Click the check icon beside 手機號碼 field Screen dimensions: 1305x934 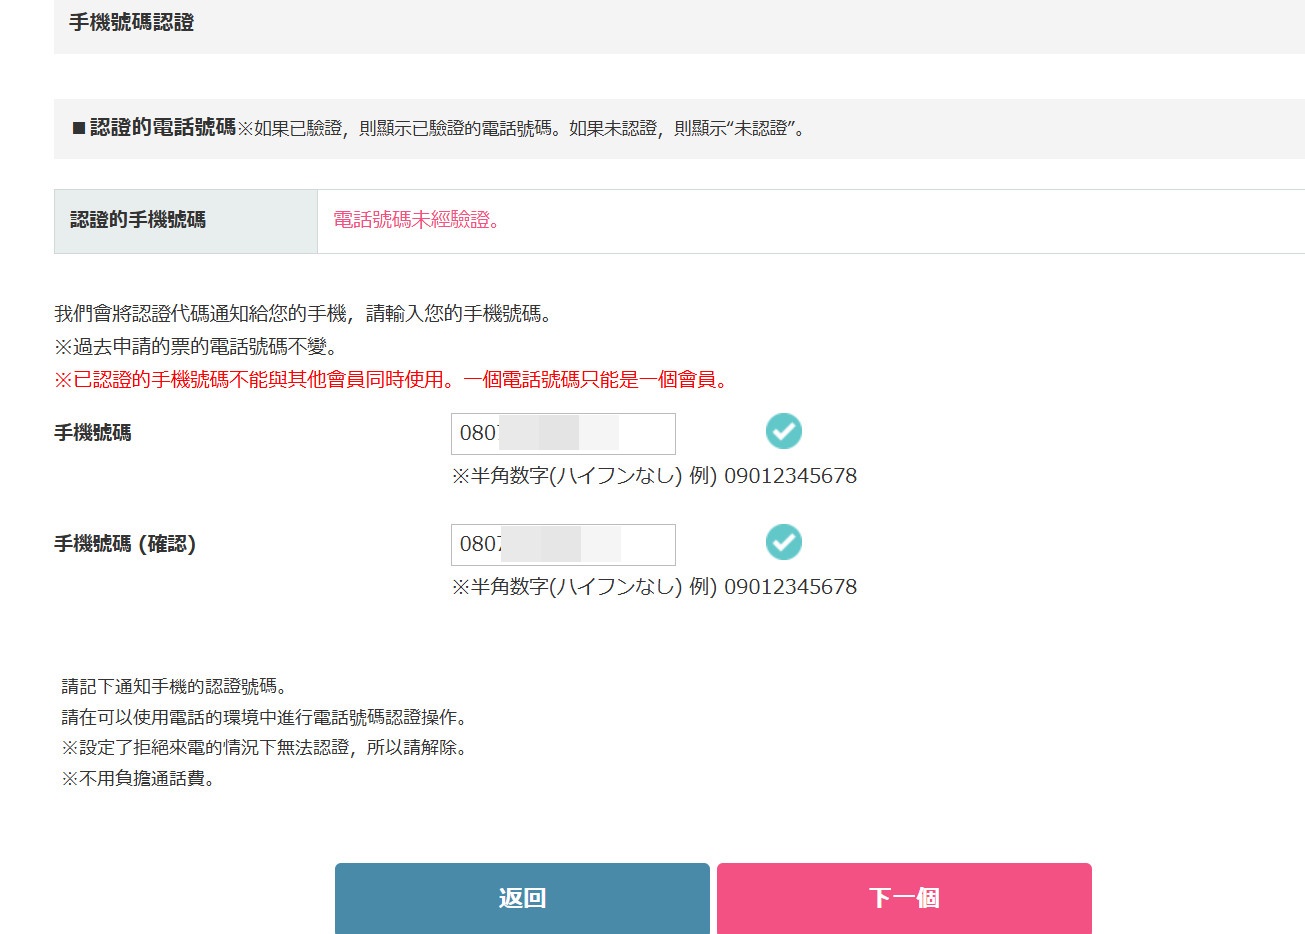pos(784,431)
